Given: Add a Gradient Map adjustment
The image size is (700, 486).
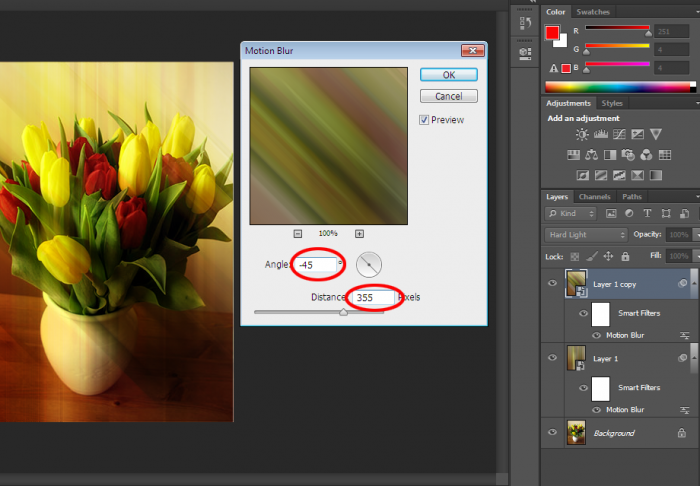Looking at the screenshot, I should (x=656, y=175).
